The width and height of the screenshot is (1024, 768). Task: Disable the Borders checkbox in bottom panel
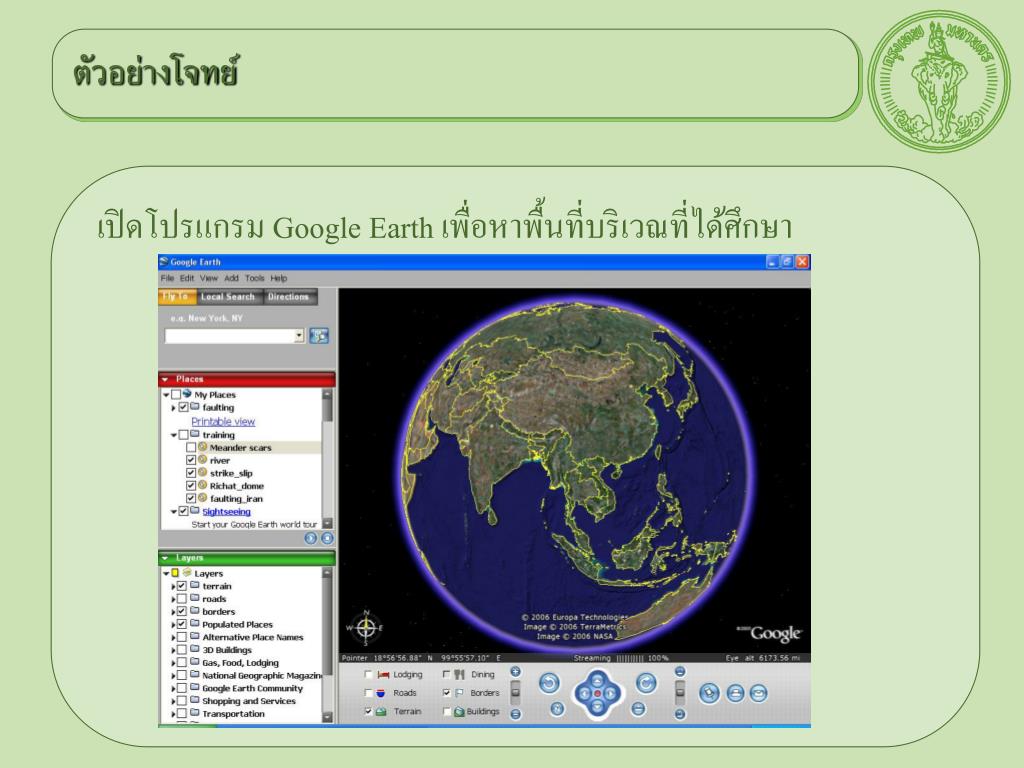coord(447,693)
